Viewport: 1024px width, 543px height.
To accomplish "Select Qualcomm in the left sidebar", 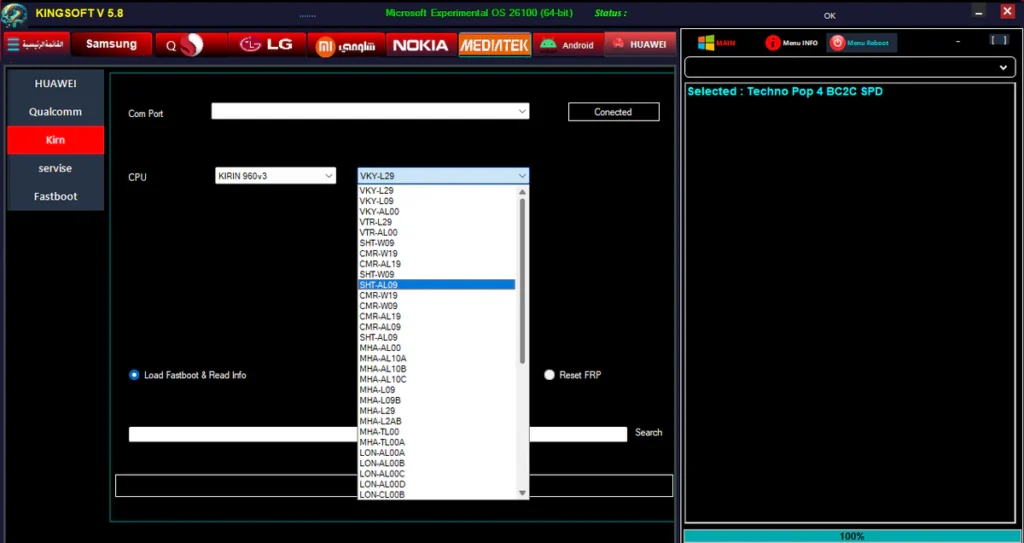I will pos(56,112).
